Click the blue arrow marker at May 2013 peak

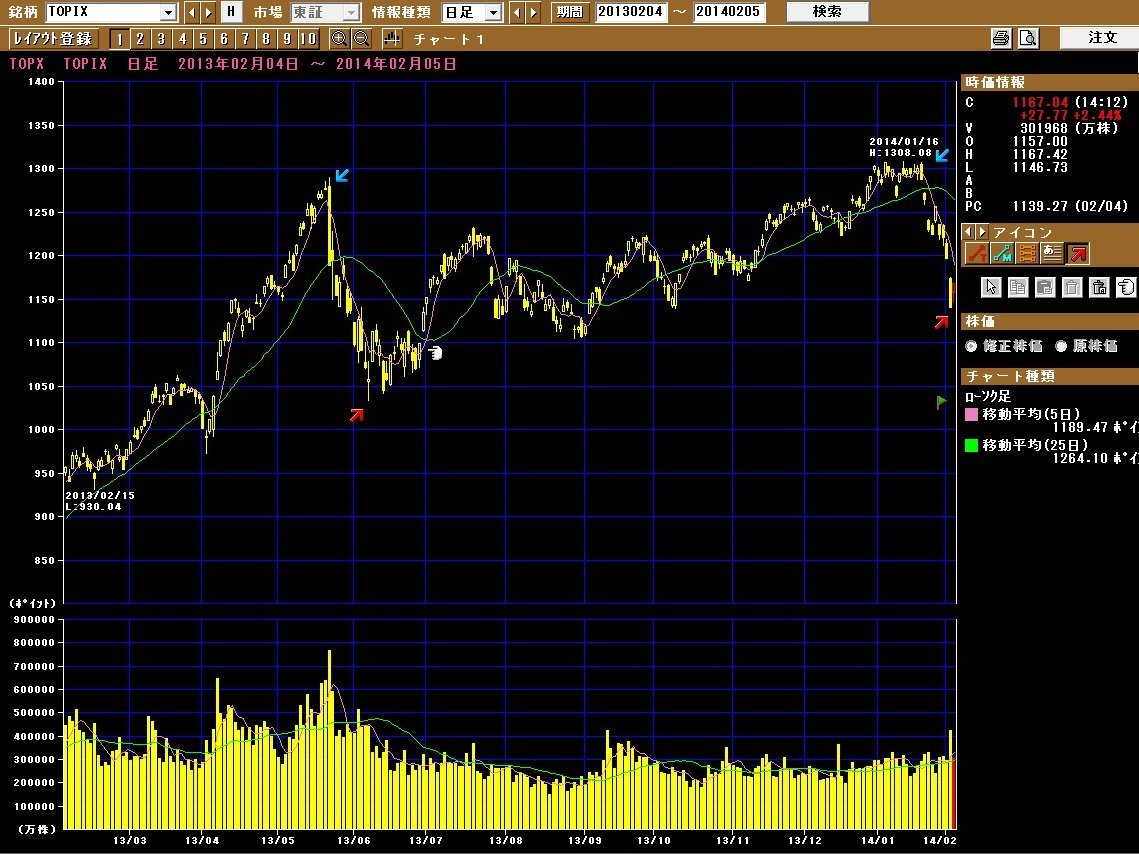(x=342, y=175)
